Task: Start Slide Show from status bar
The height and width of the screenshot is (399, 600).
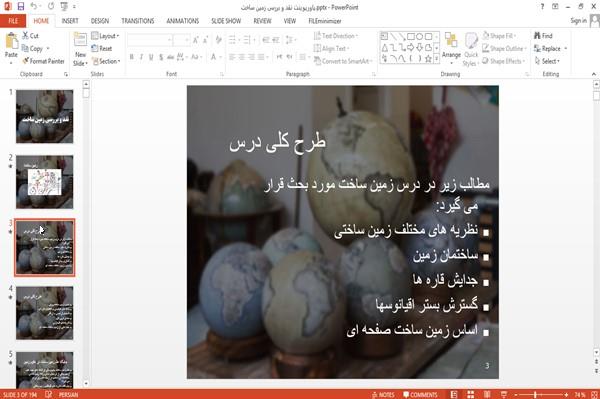Action: point(504,394)
